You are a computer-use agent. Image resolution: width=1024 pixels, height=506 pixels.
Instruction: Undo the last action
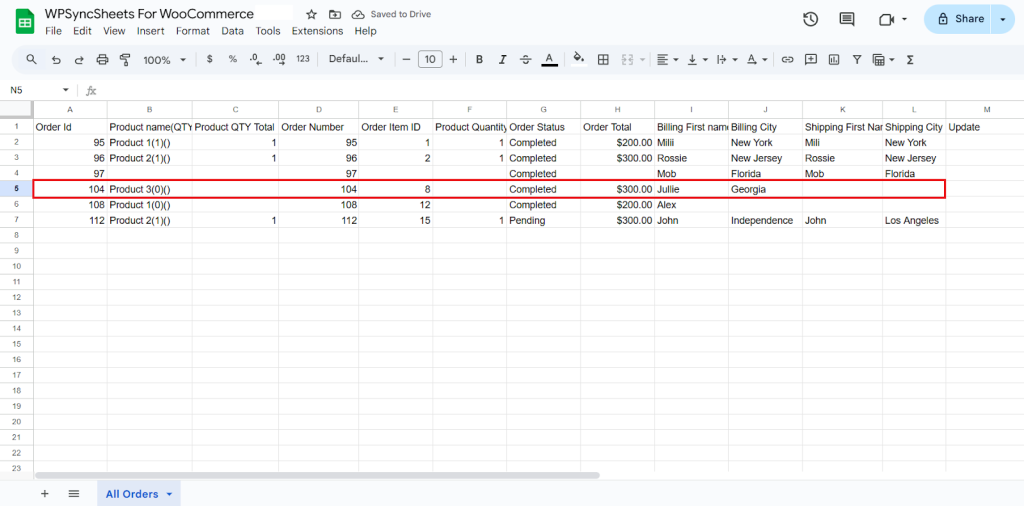click(56, 59)
